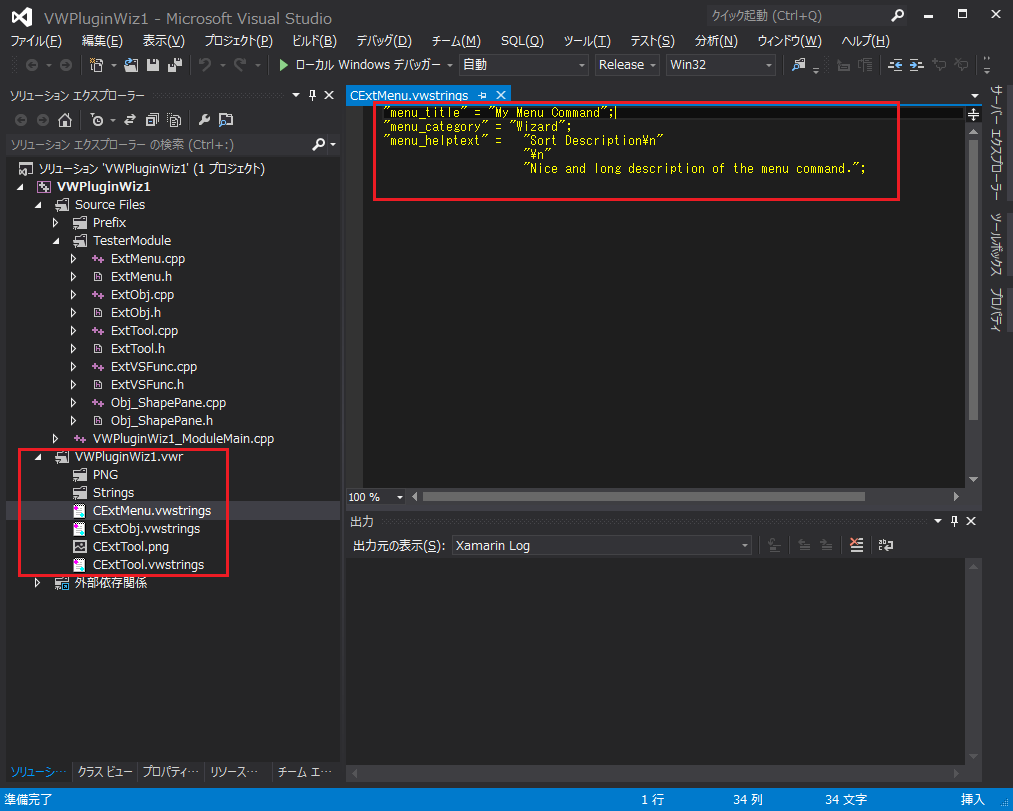Clear all output with the red X icon

pos(856,545)
